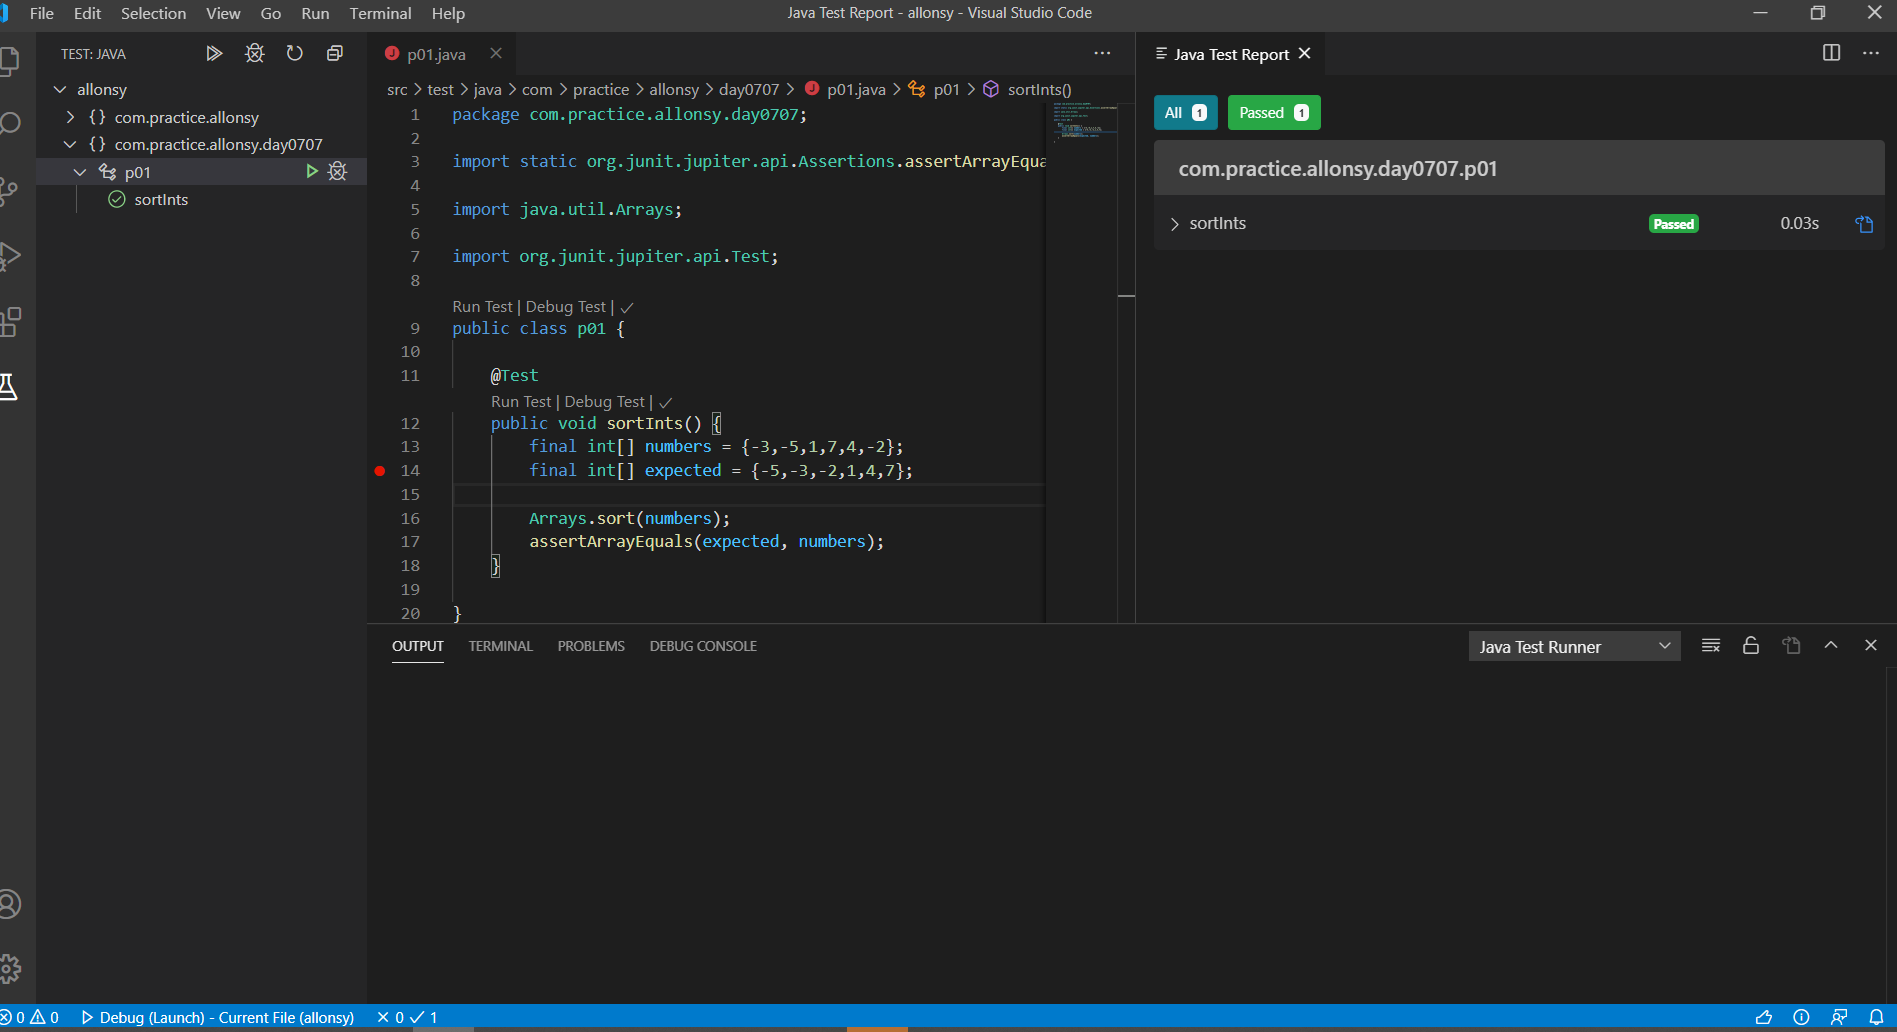Open the Test flask view
The image size is (1897, 1032).
point(9,387)
